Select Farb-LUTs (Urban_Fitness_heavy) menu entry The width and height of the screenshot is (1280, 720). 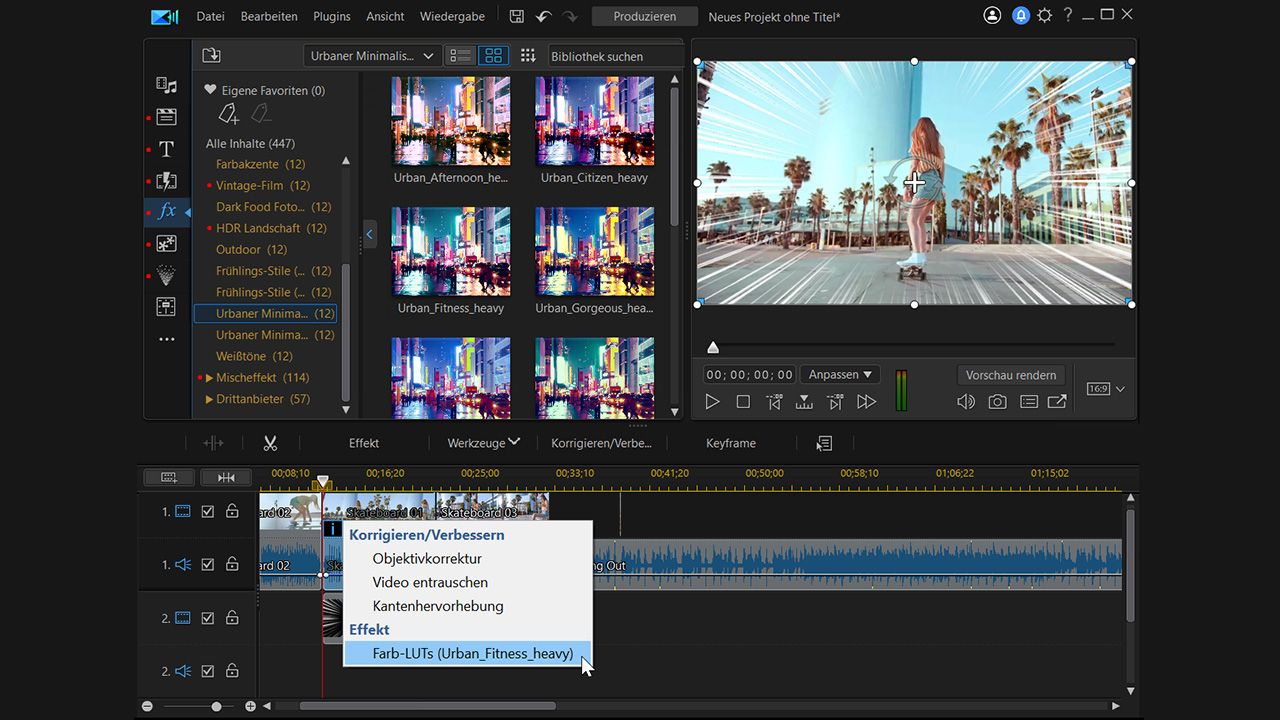click(x=472, y=653)
